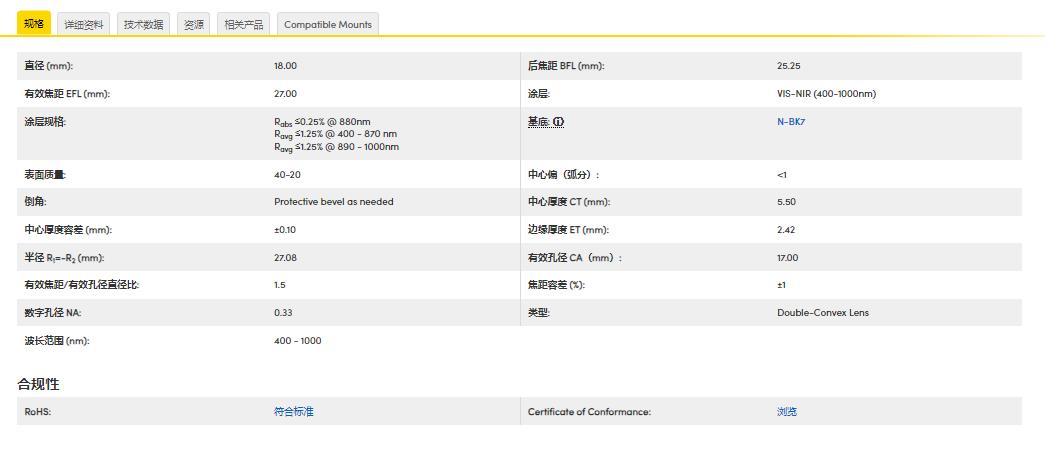Click the Protective bevel as needed text
The image size is (1045, 450).
[x=333, y=202]
